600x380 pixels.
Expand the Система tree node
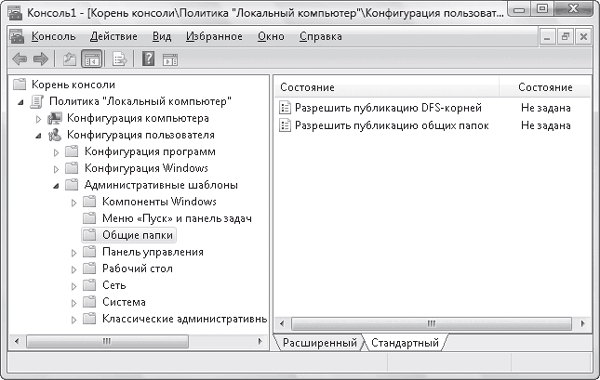pos(74,303)
